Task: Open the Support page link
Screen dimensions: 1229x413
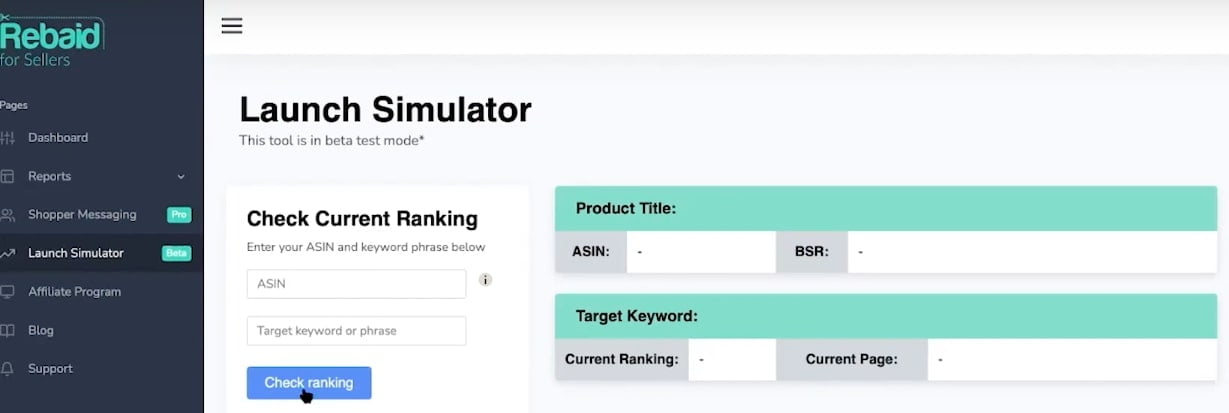Action: pyautogui.click(x=50, y=369)
